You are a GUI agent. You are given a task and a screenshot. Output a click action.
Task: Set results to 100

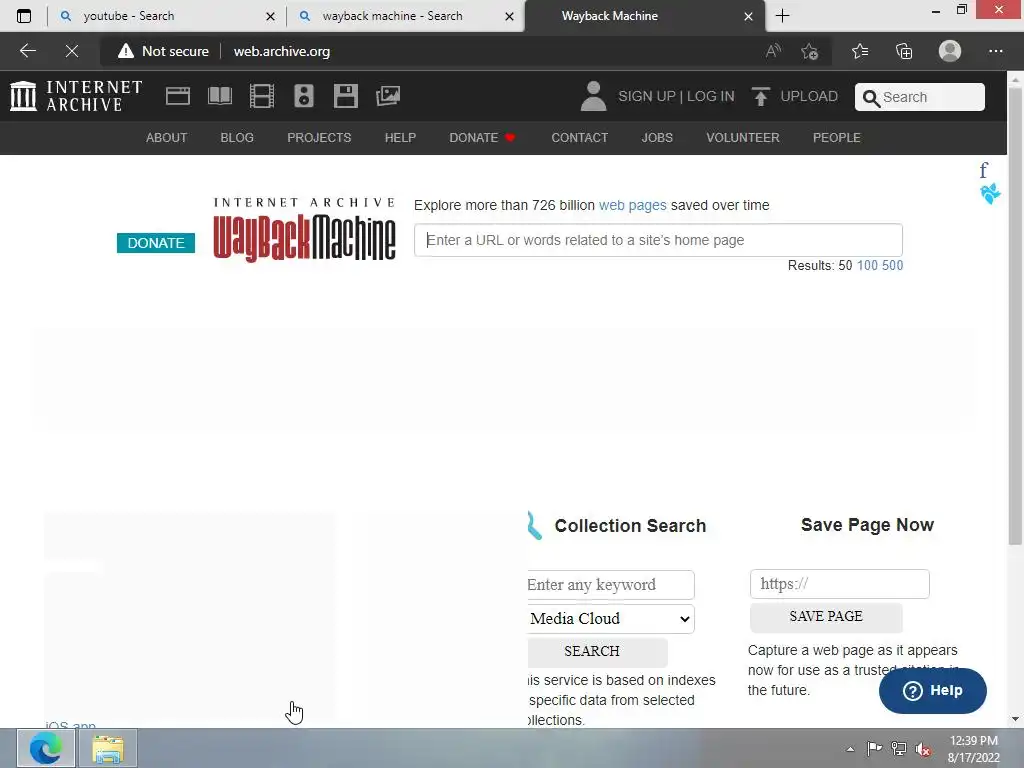click(867, 265)
